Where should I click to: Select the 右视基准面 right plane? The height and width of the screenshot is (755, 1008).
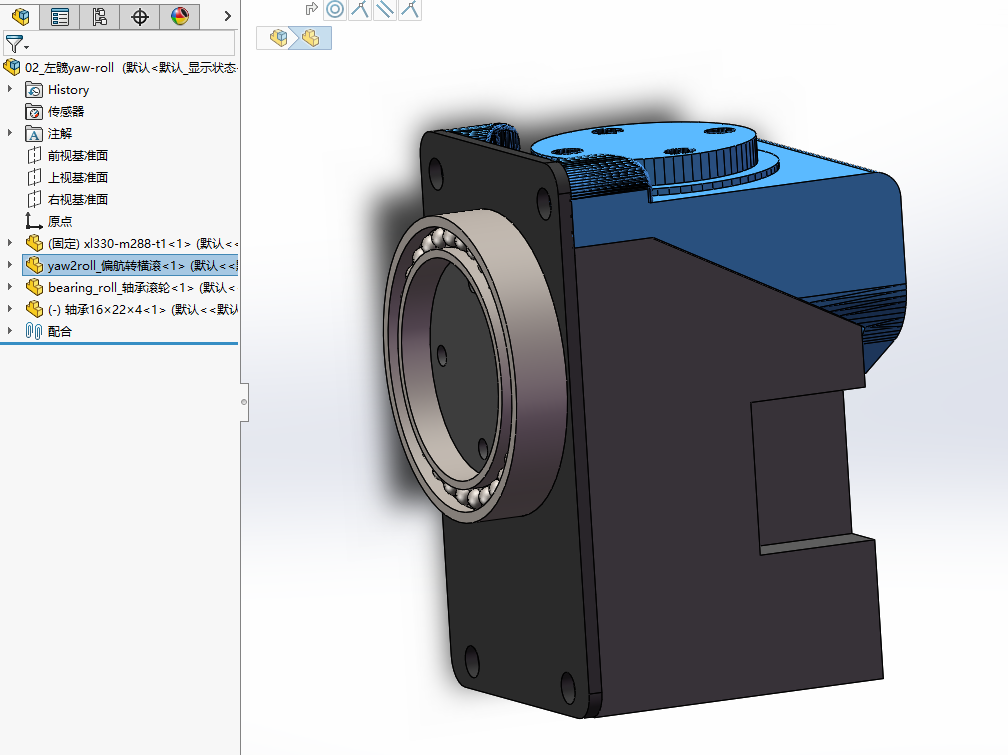(x=78, y=199)
